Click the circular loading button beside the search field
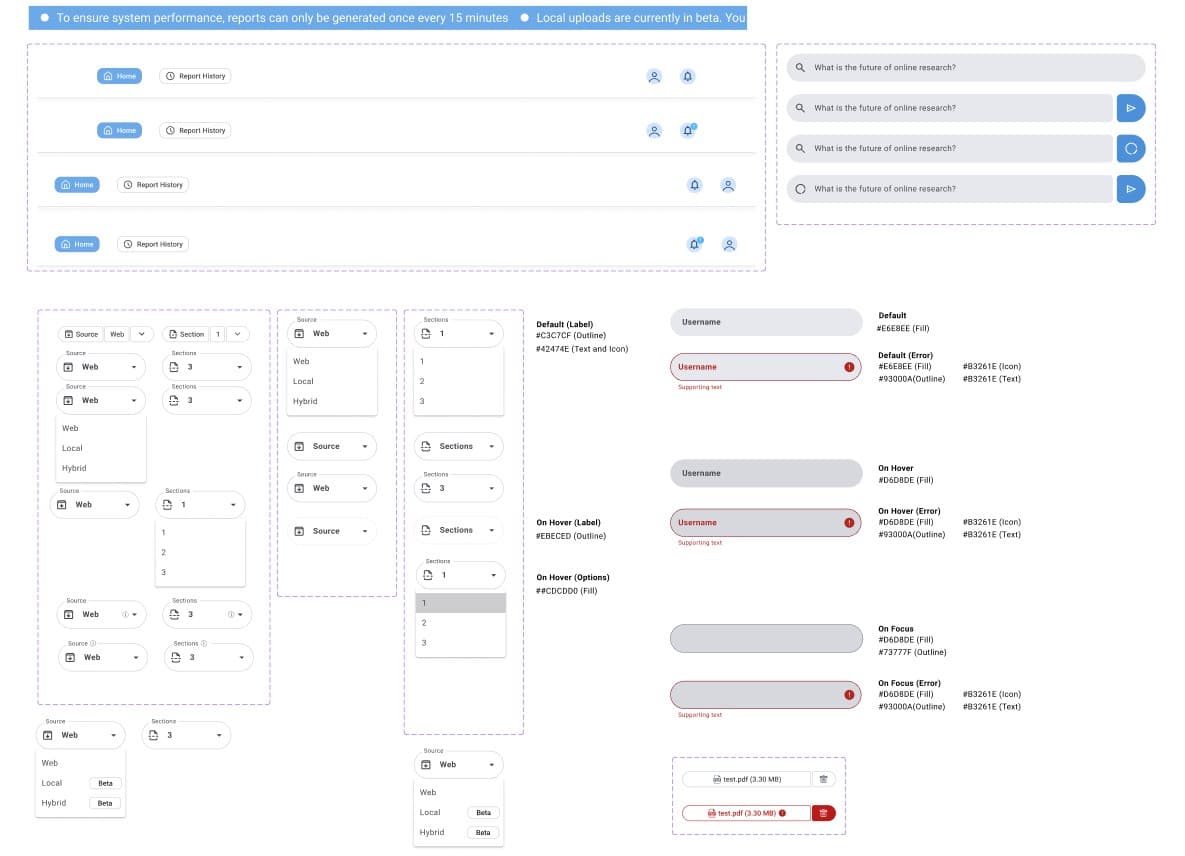The height and width of the screenshot is (856, 1185). coord(1131,149)
